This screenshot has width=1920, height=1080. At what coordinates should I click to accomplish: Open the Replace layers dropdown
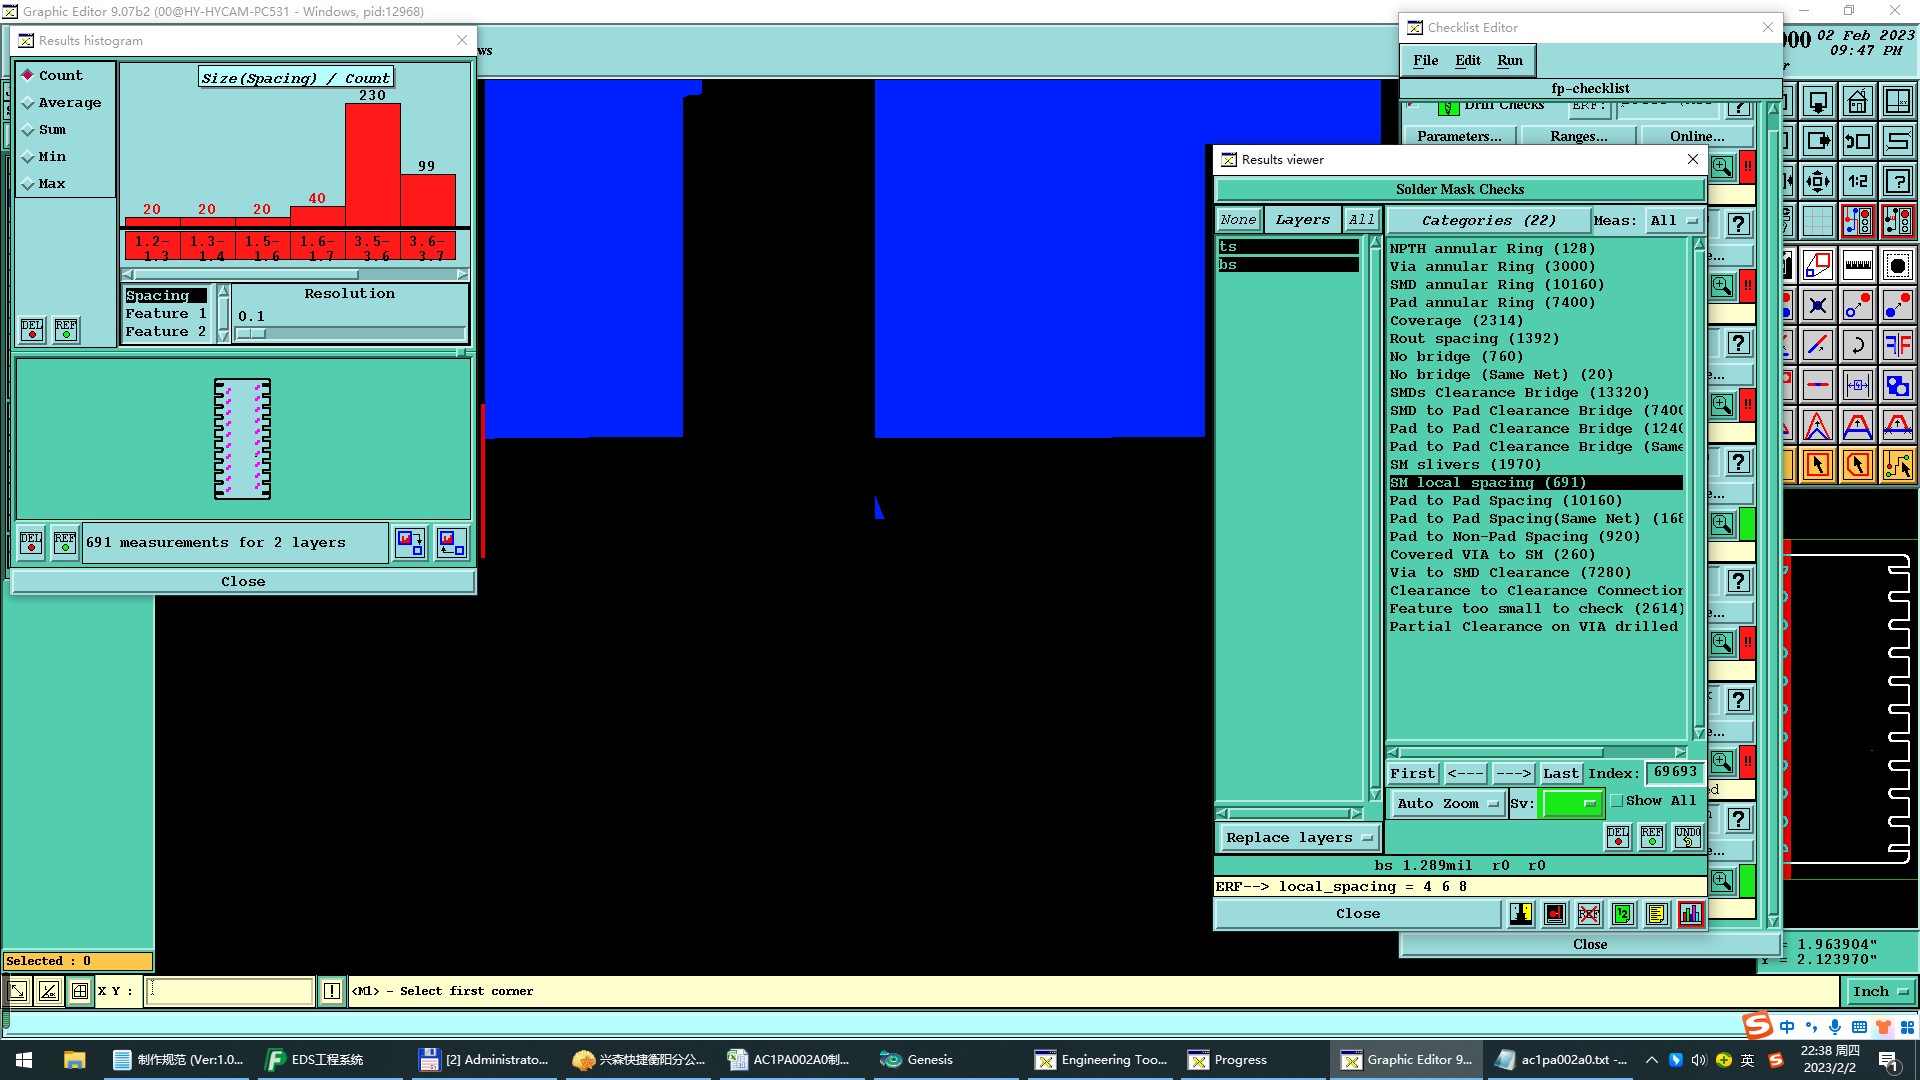(x=1298, y=838)
